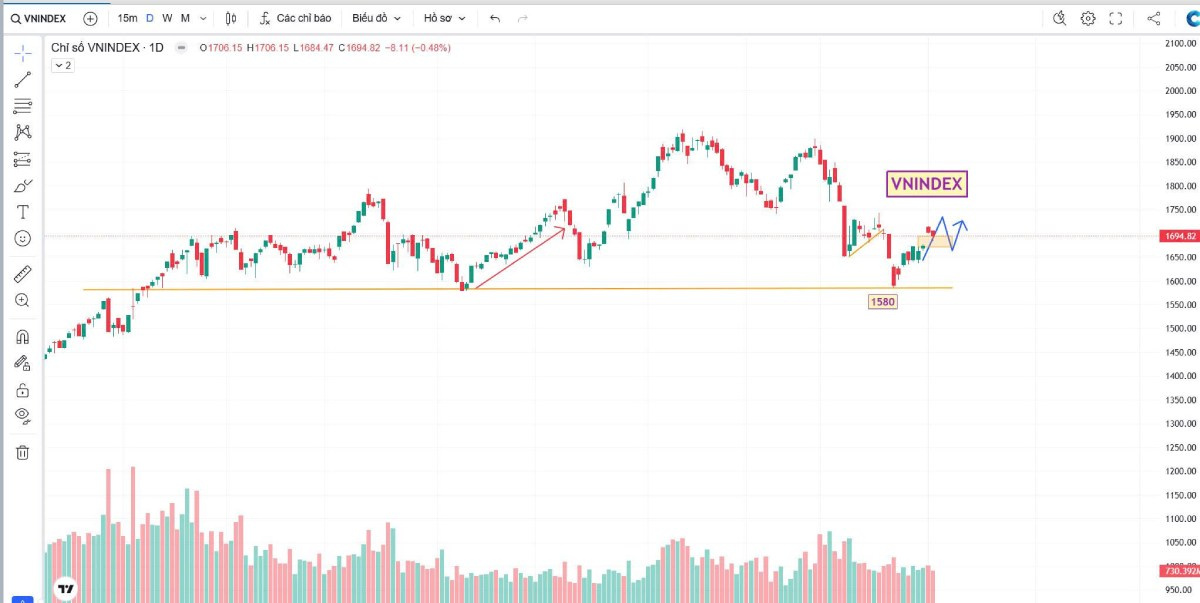The width and height of the screenshot is (1200, 603).
Task: Open the timeframe dropdown chevron
Action: point(202,17)
